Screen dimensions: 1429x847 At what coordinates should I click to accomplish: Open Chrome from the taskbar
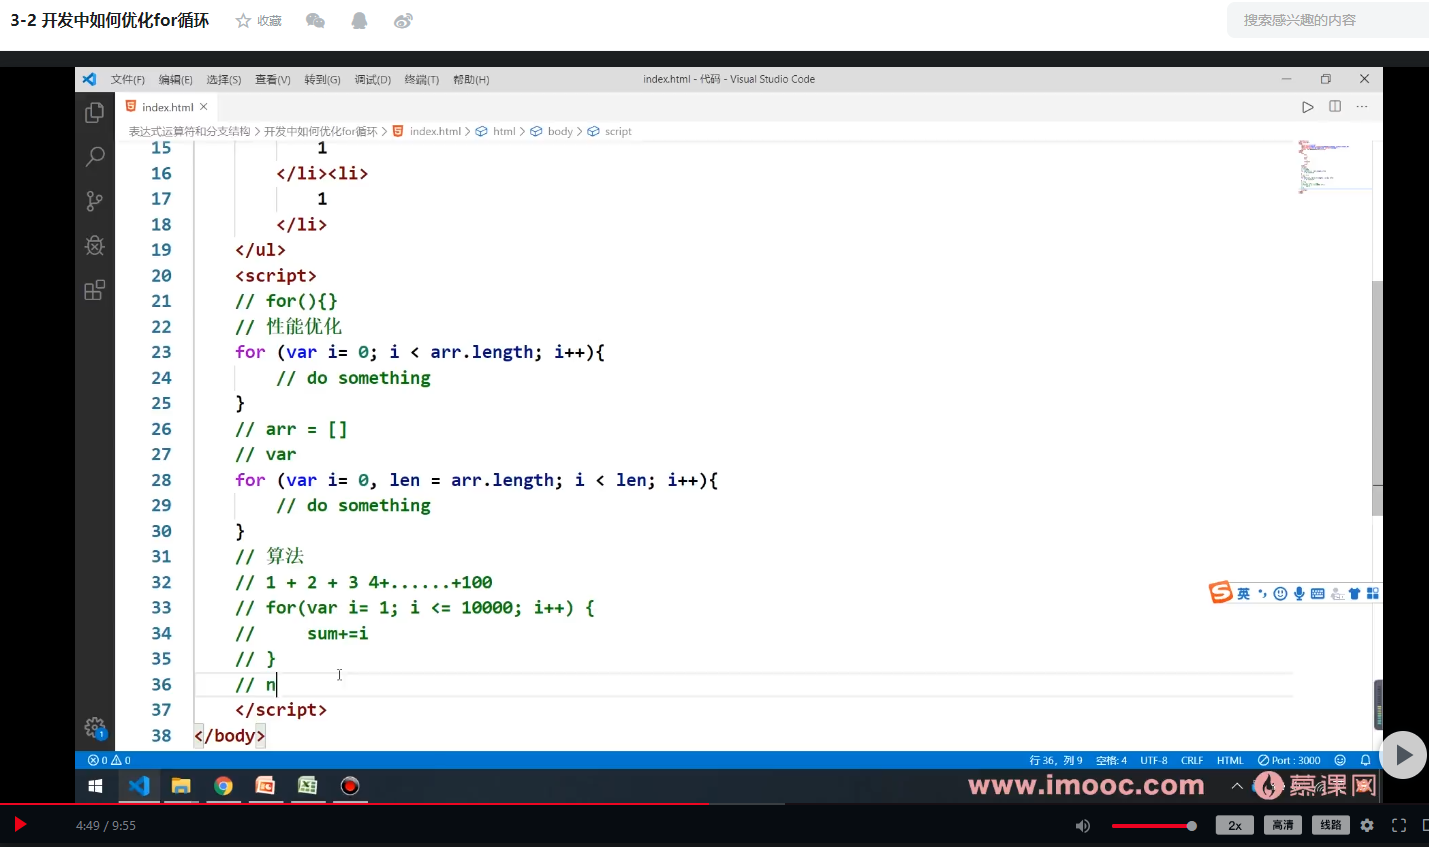pyautogui.click(x=223, y=786)
